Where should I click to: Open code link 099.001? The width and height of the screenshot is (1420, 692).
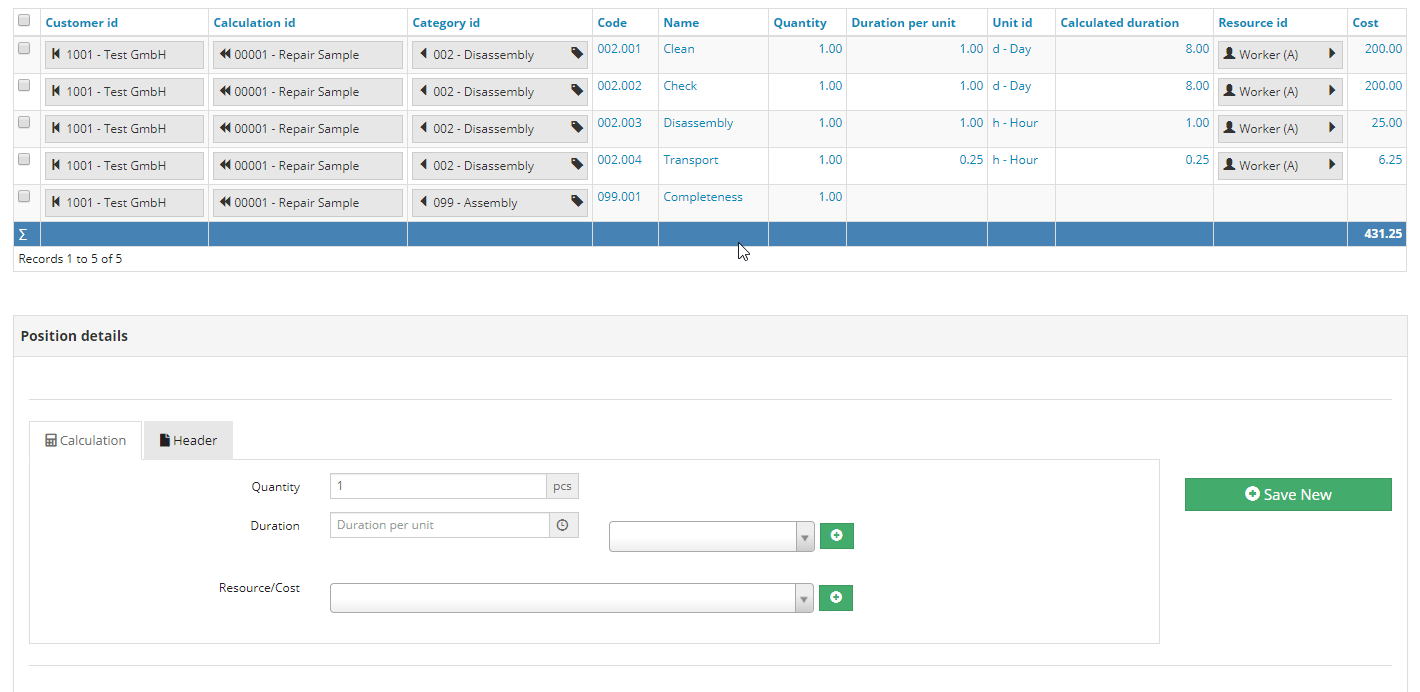point(619,197)
